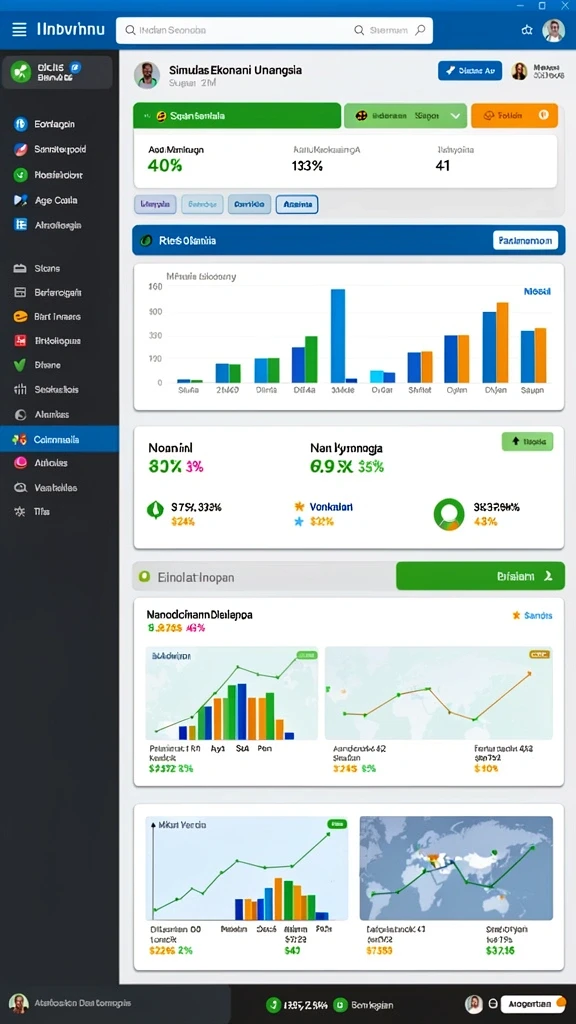Expand the light green Bidenan dropdown chevron
This screenshot has height=1024, width=576.
point(455,116)
